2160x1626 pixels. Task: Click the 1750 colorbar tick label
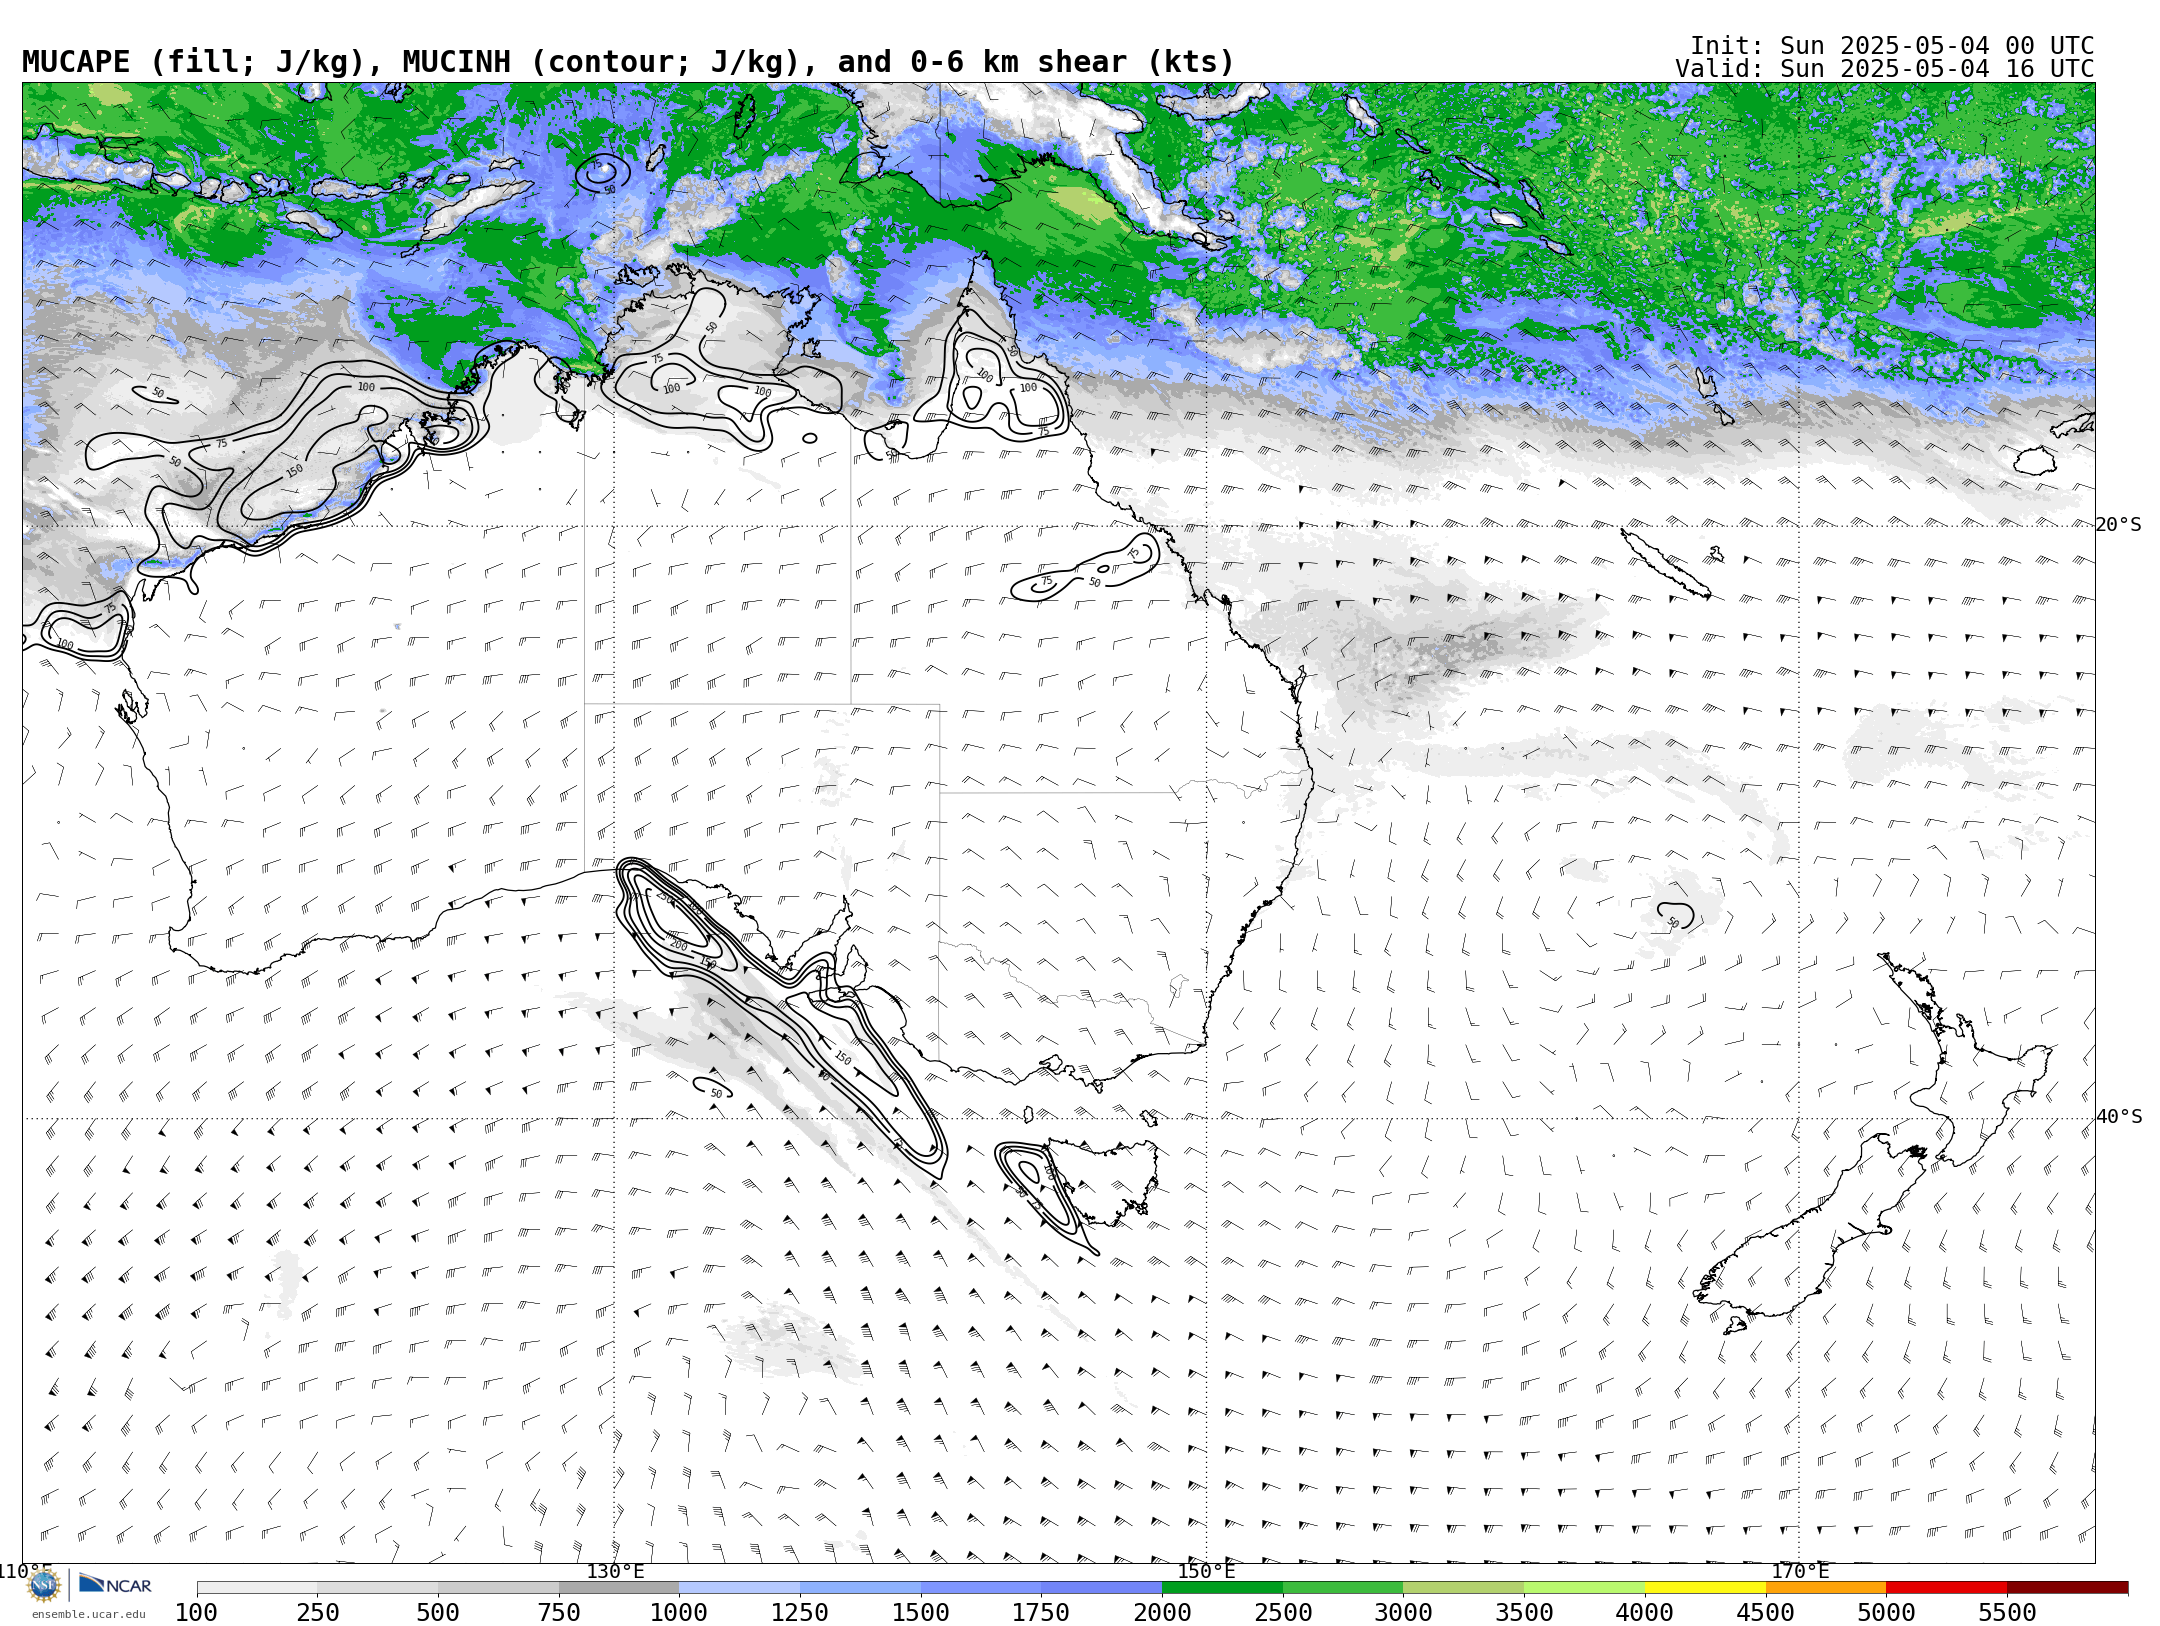pos(1041,1613)
